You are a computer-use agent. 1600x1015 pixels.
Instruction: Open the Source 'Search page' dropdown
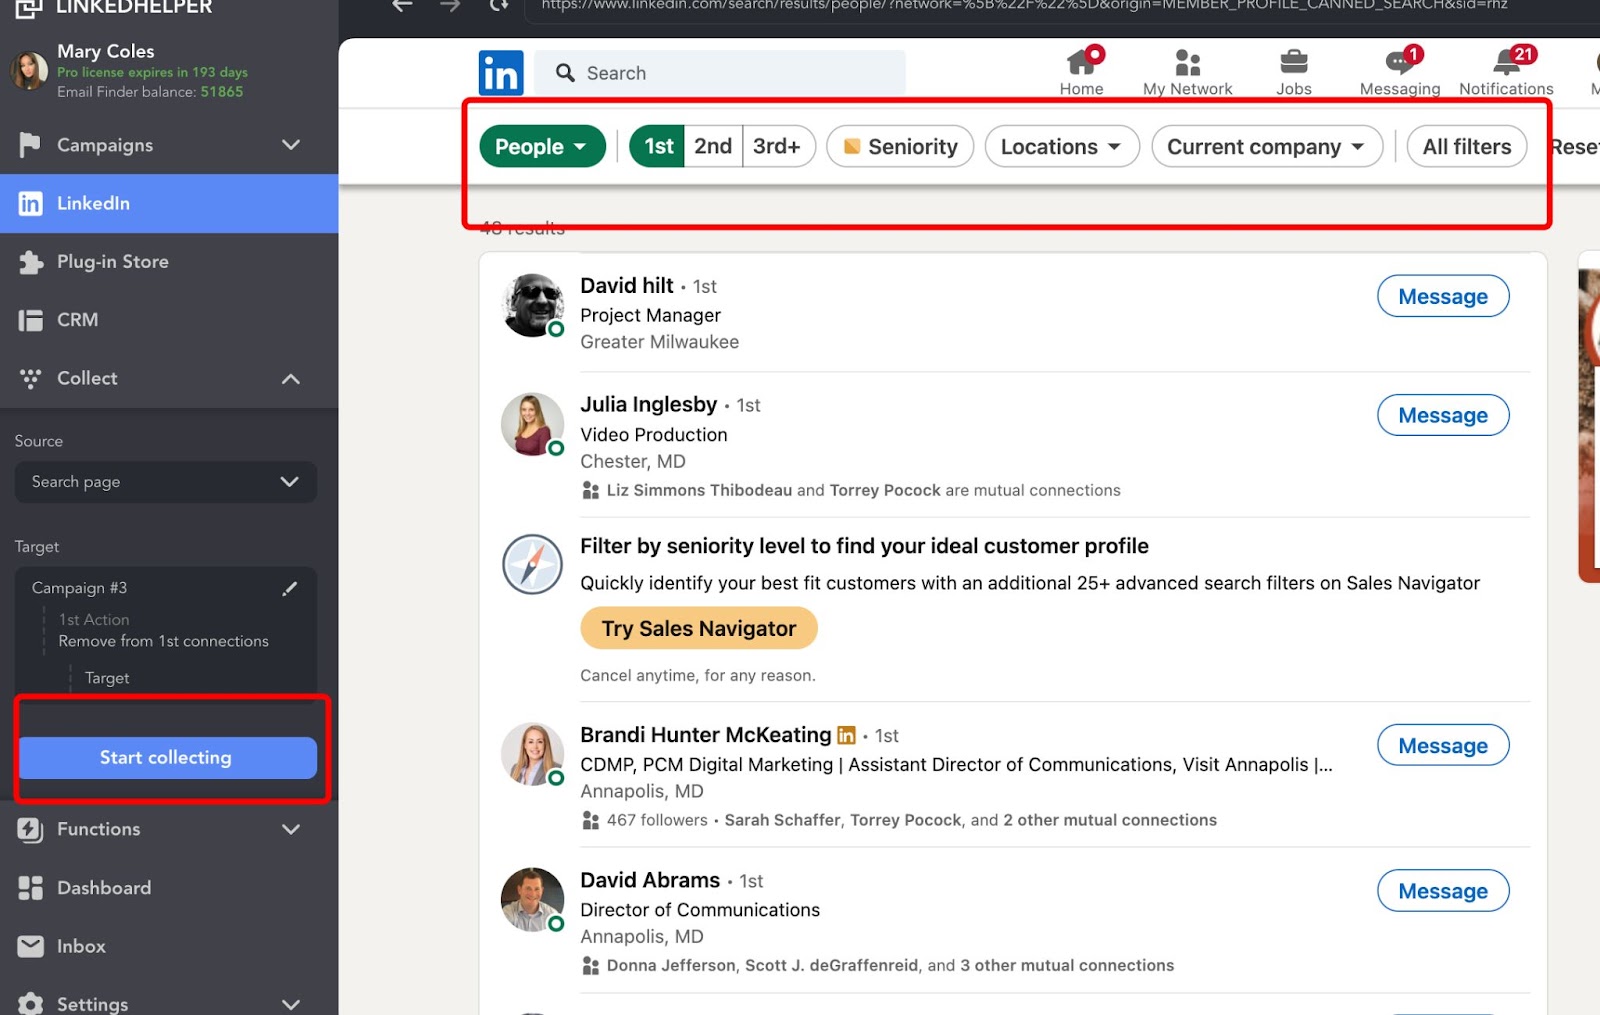[x=165, y=482]
